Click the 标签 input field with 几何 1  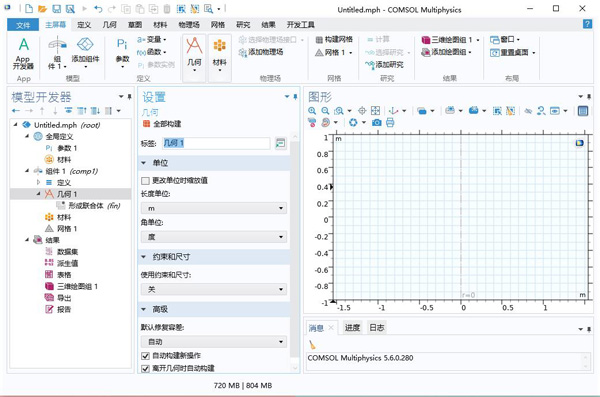(216, 143)
